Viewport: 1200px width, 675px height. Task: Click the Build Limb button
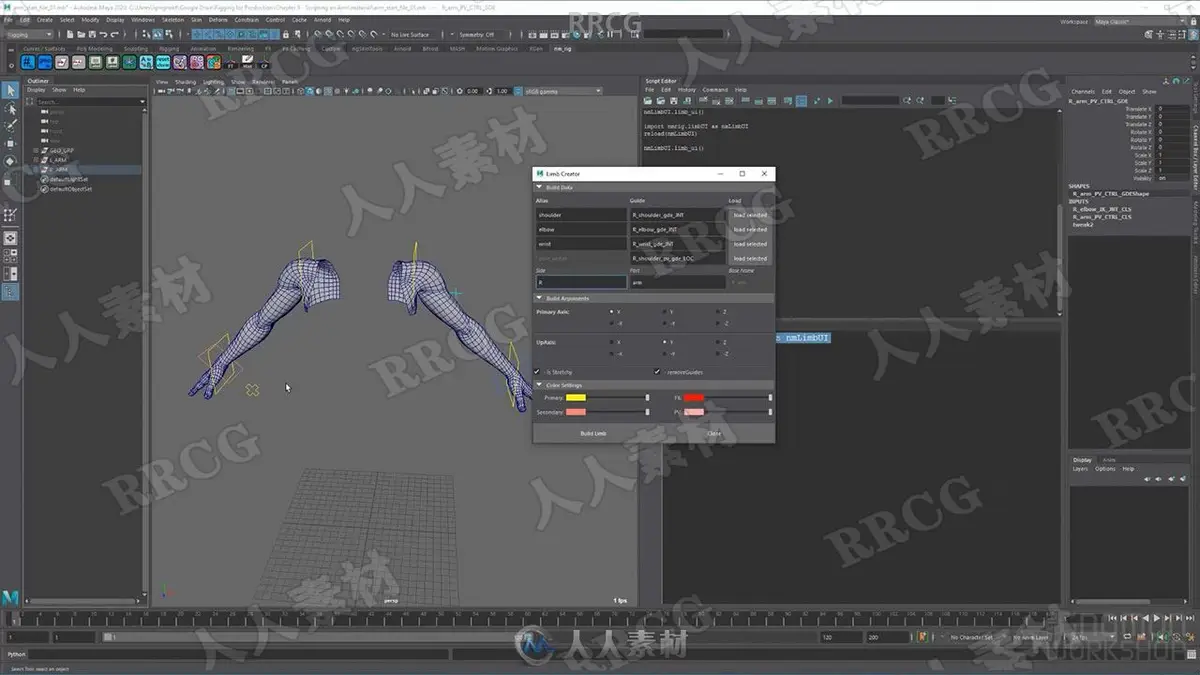(593, 434)
